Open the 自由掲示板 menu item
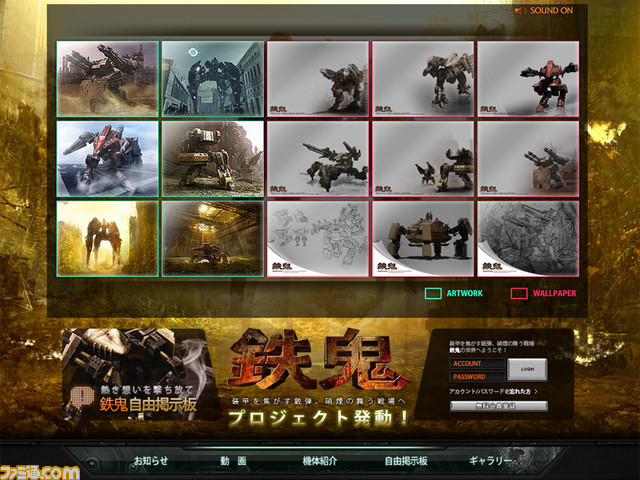 pyautogui.click(x=406, y=461)
